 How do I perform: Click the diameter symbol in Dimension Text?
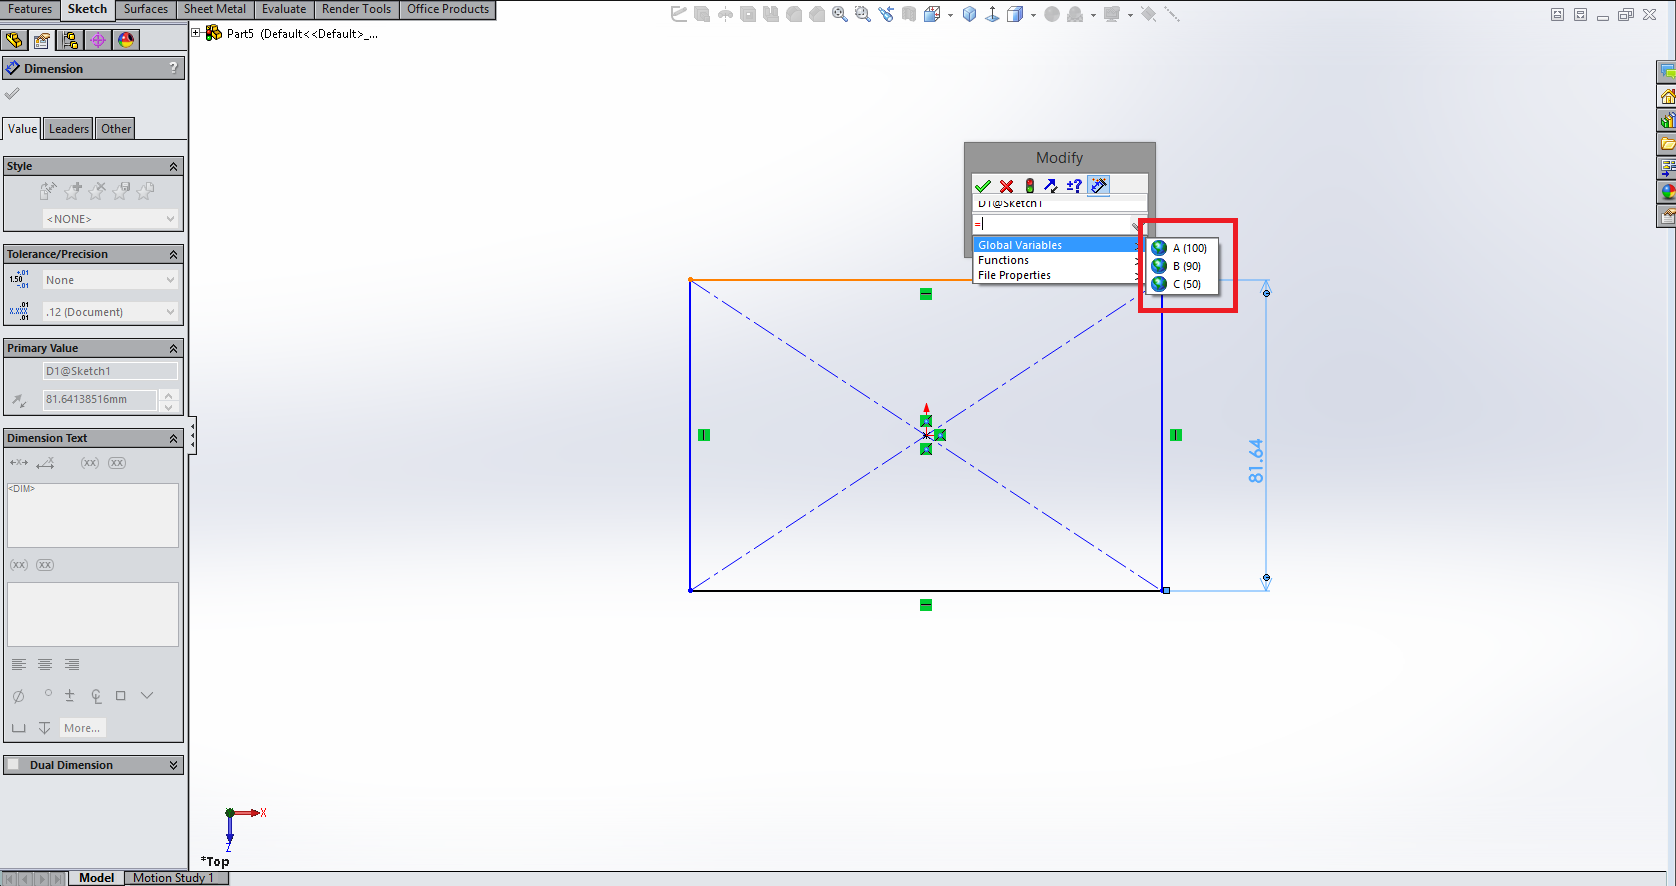18,696
